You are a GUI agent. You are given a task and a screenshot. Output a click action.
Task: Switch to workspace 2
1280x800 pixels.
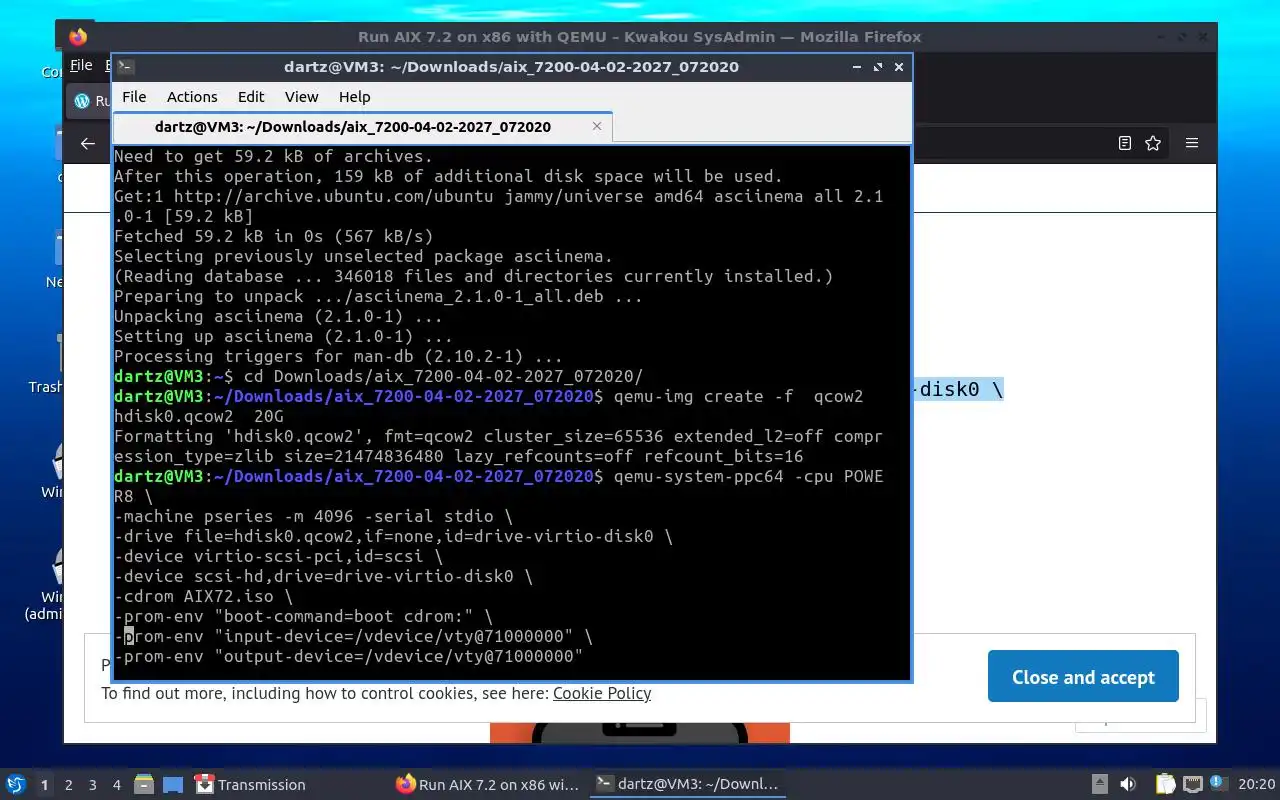click(69, 785)
